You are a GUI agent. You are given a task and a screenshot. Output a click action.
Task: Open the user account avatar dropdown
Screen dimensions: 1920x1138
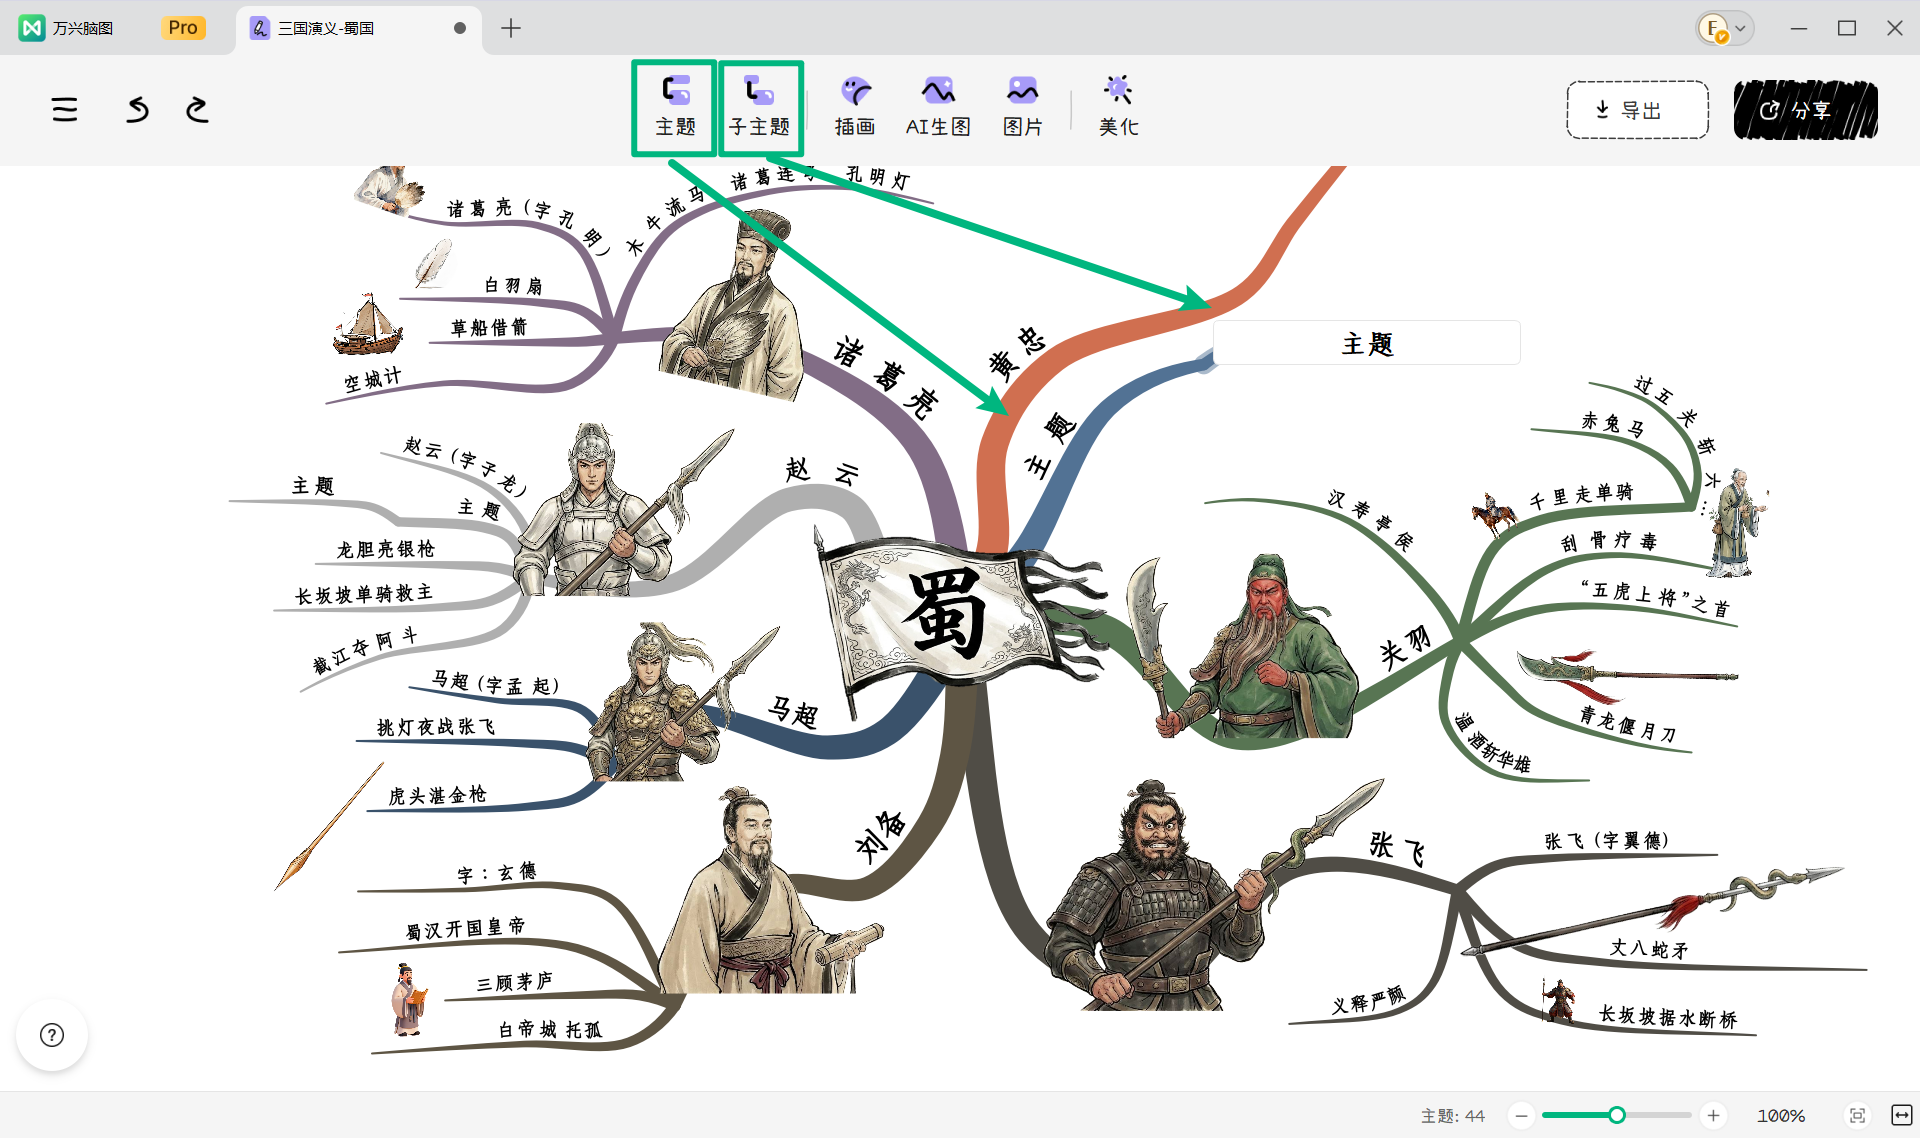[x=1725, y=28]
